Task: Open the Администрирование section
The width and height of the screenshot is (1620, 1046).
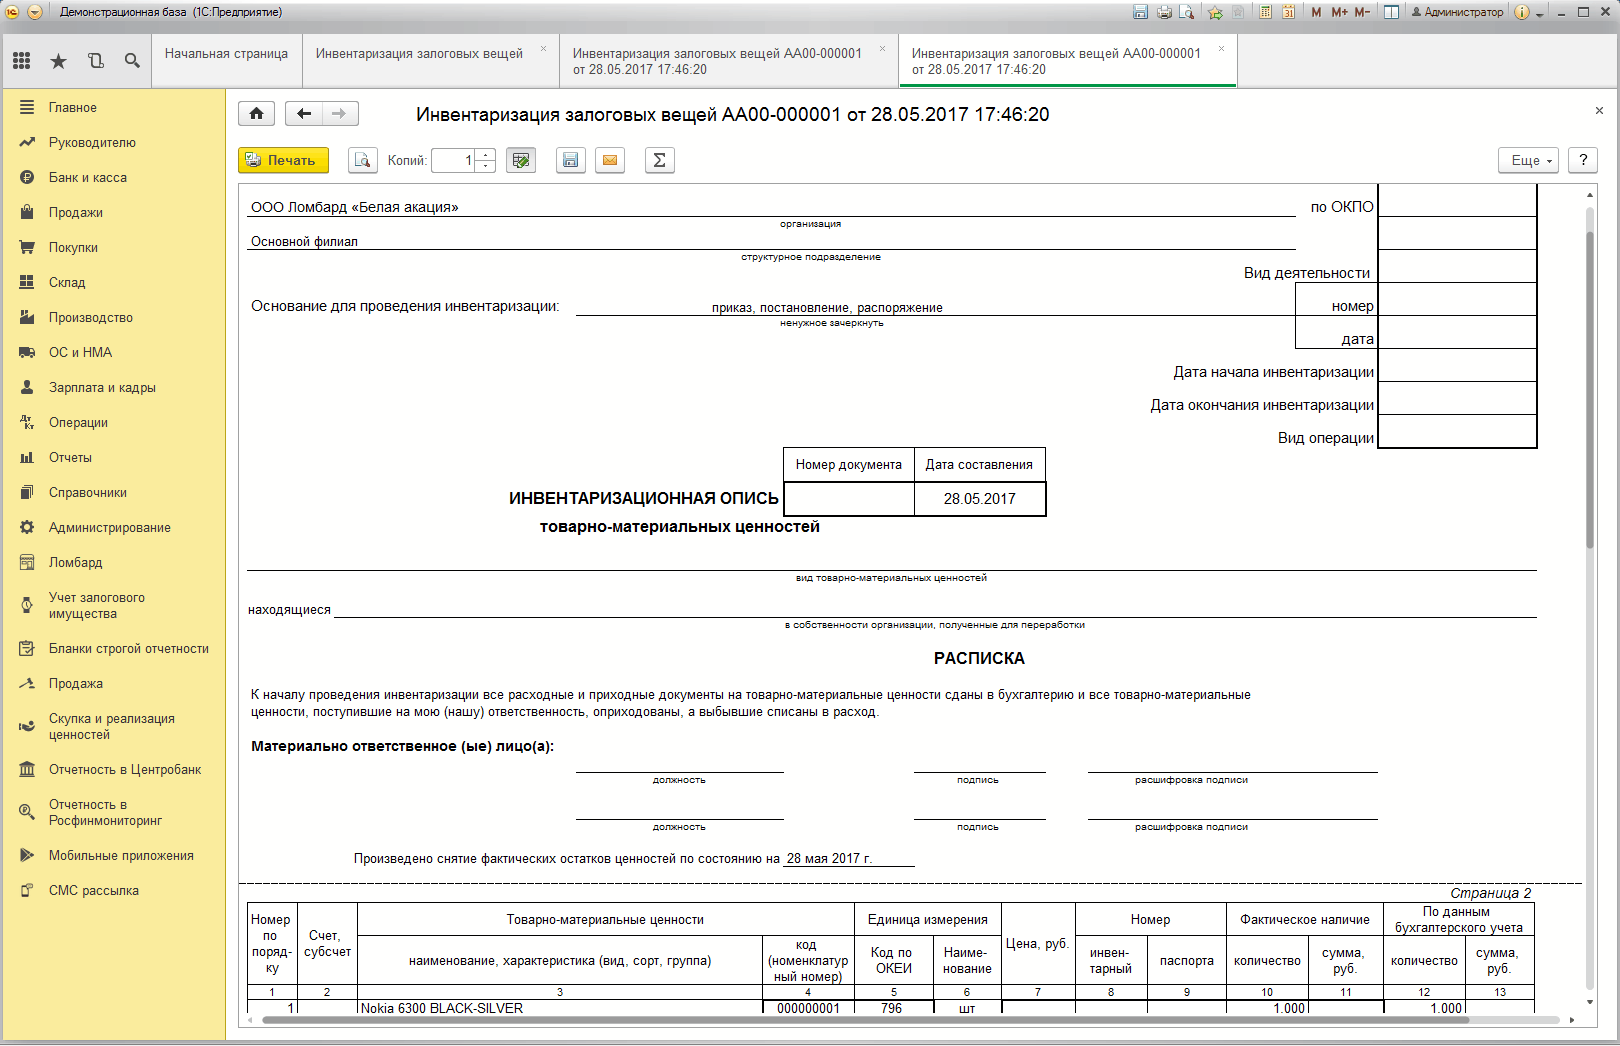Action: click(x=113, y=527)
